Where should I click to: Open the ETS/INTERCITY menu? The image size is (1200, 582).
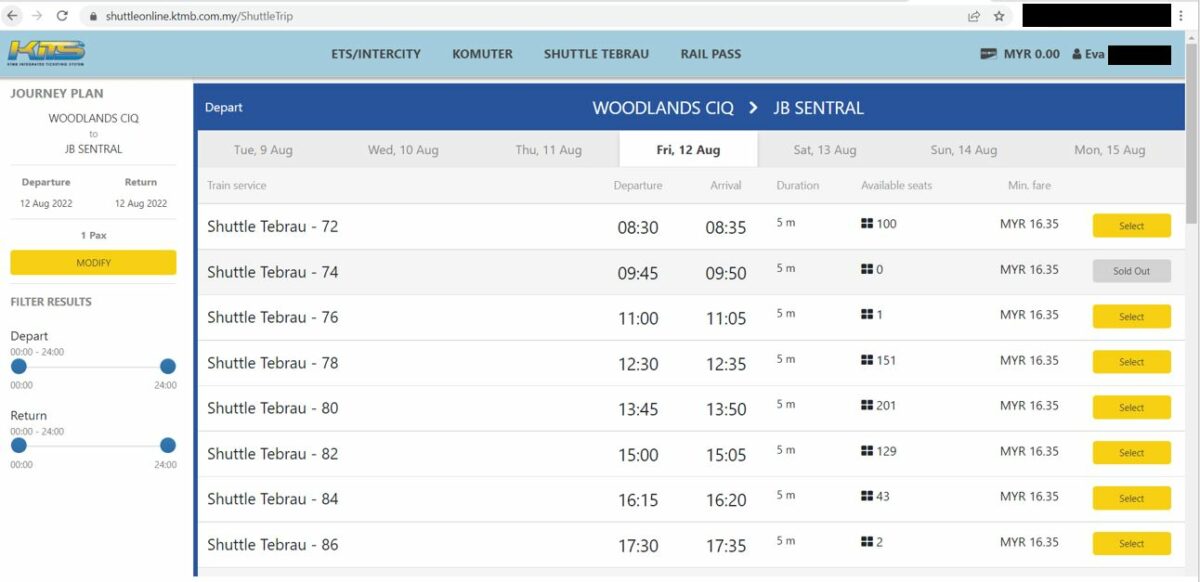pos(376,54)
